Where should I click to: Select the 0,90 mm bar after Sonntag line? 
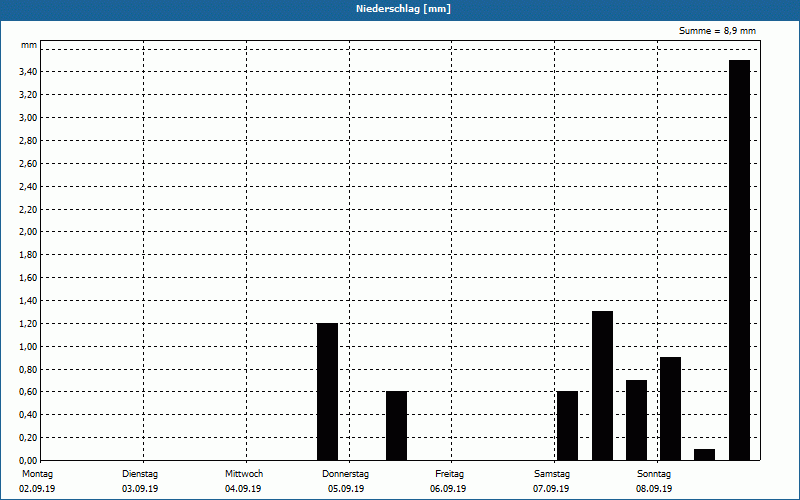pyautogui.click(x=670, y=409)
